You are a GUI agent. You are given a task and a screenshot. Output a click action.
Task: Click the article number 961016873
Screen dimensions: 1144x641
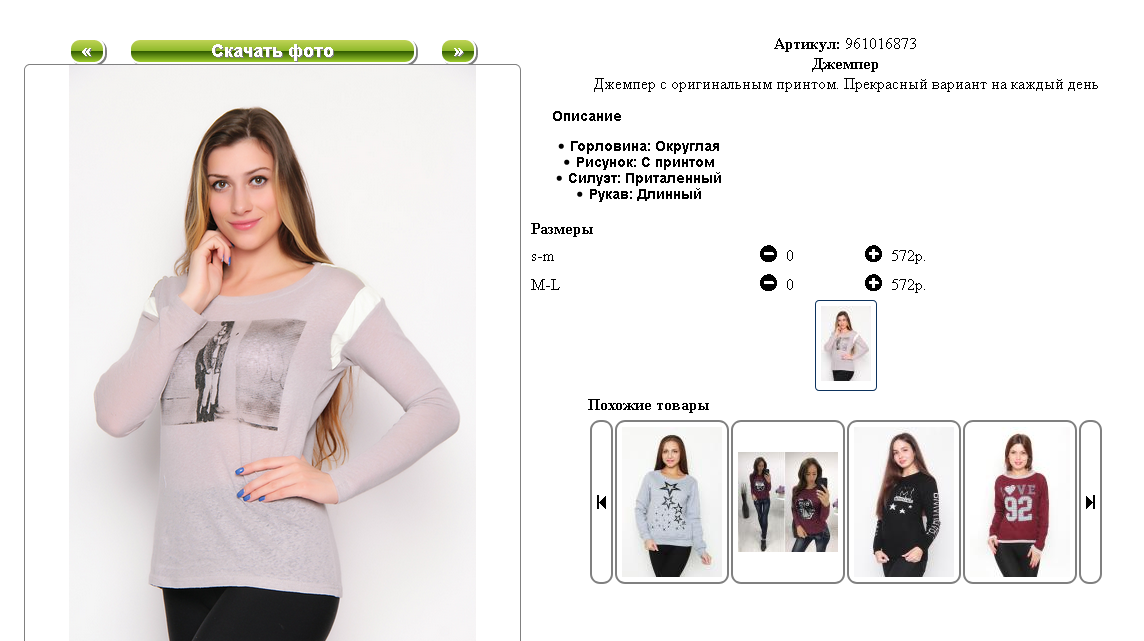(881, 44)
